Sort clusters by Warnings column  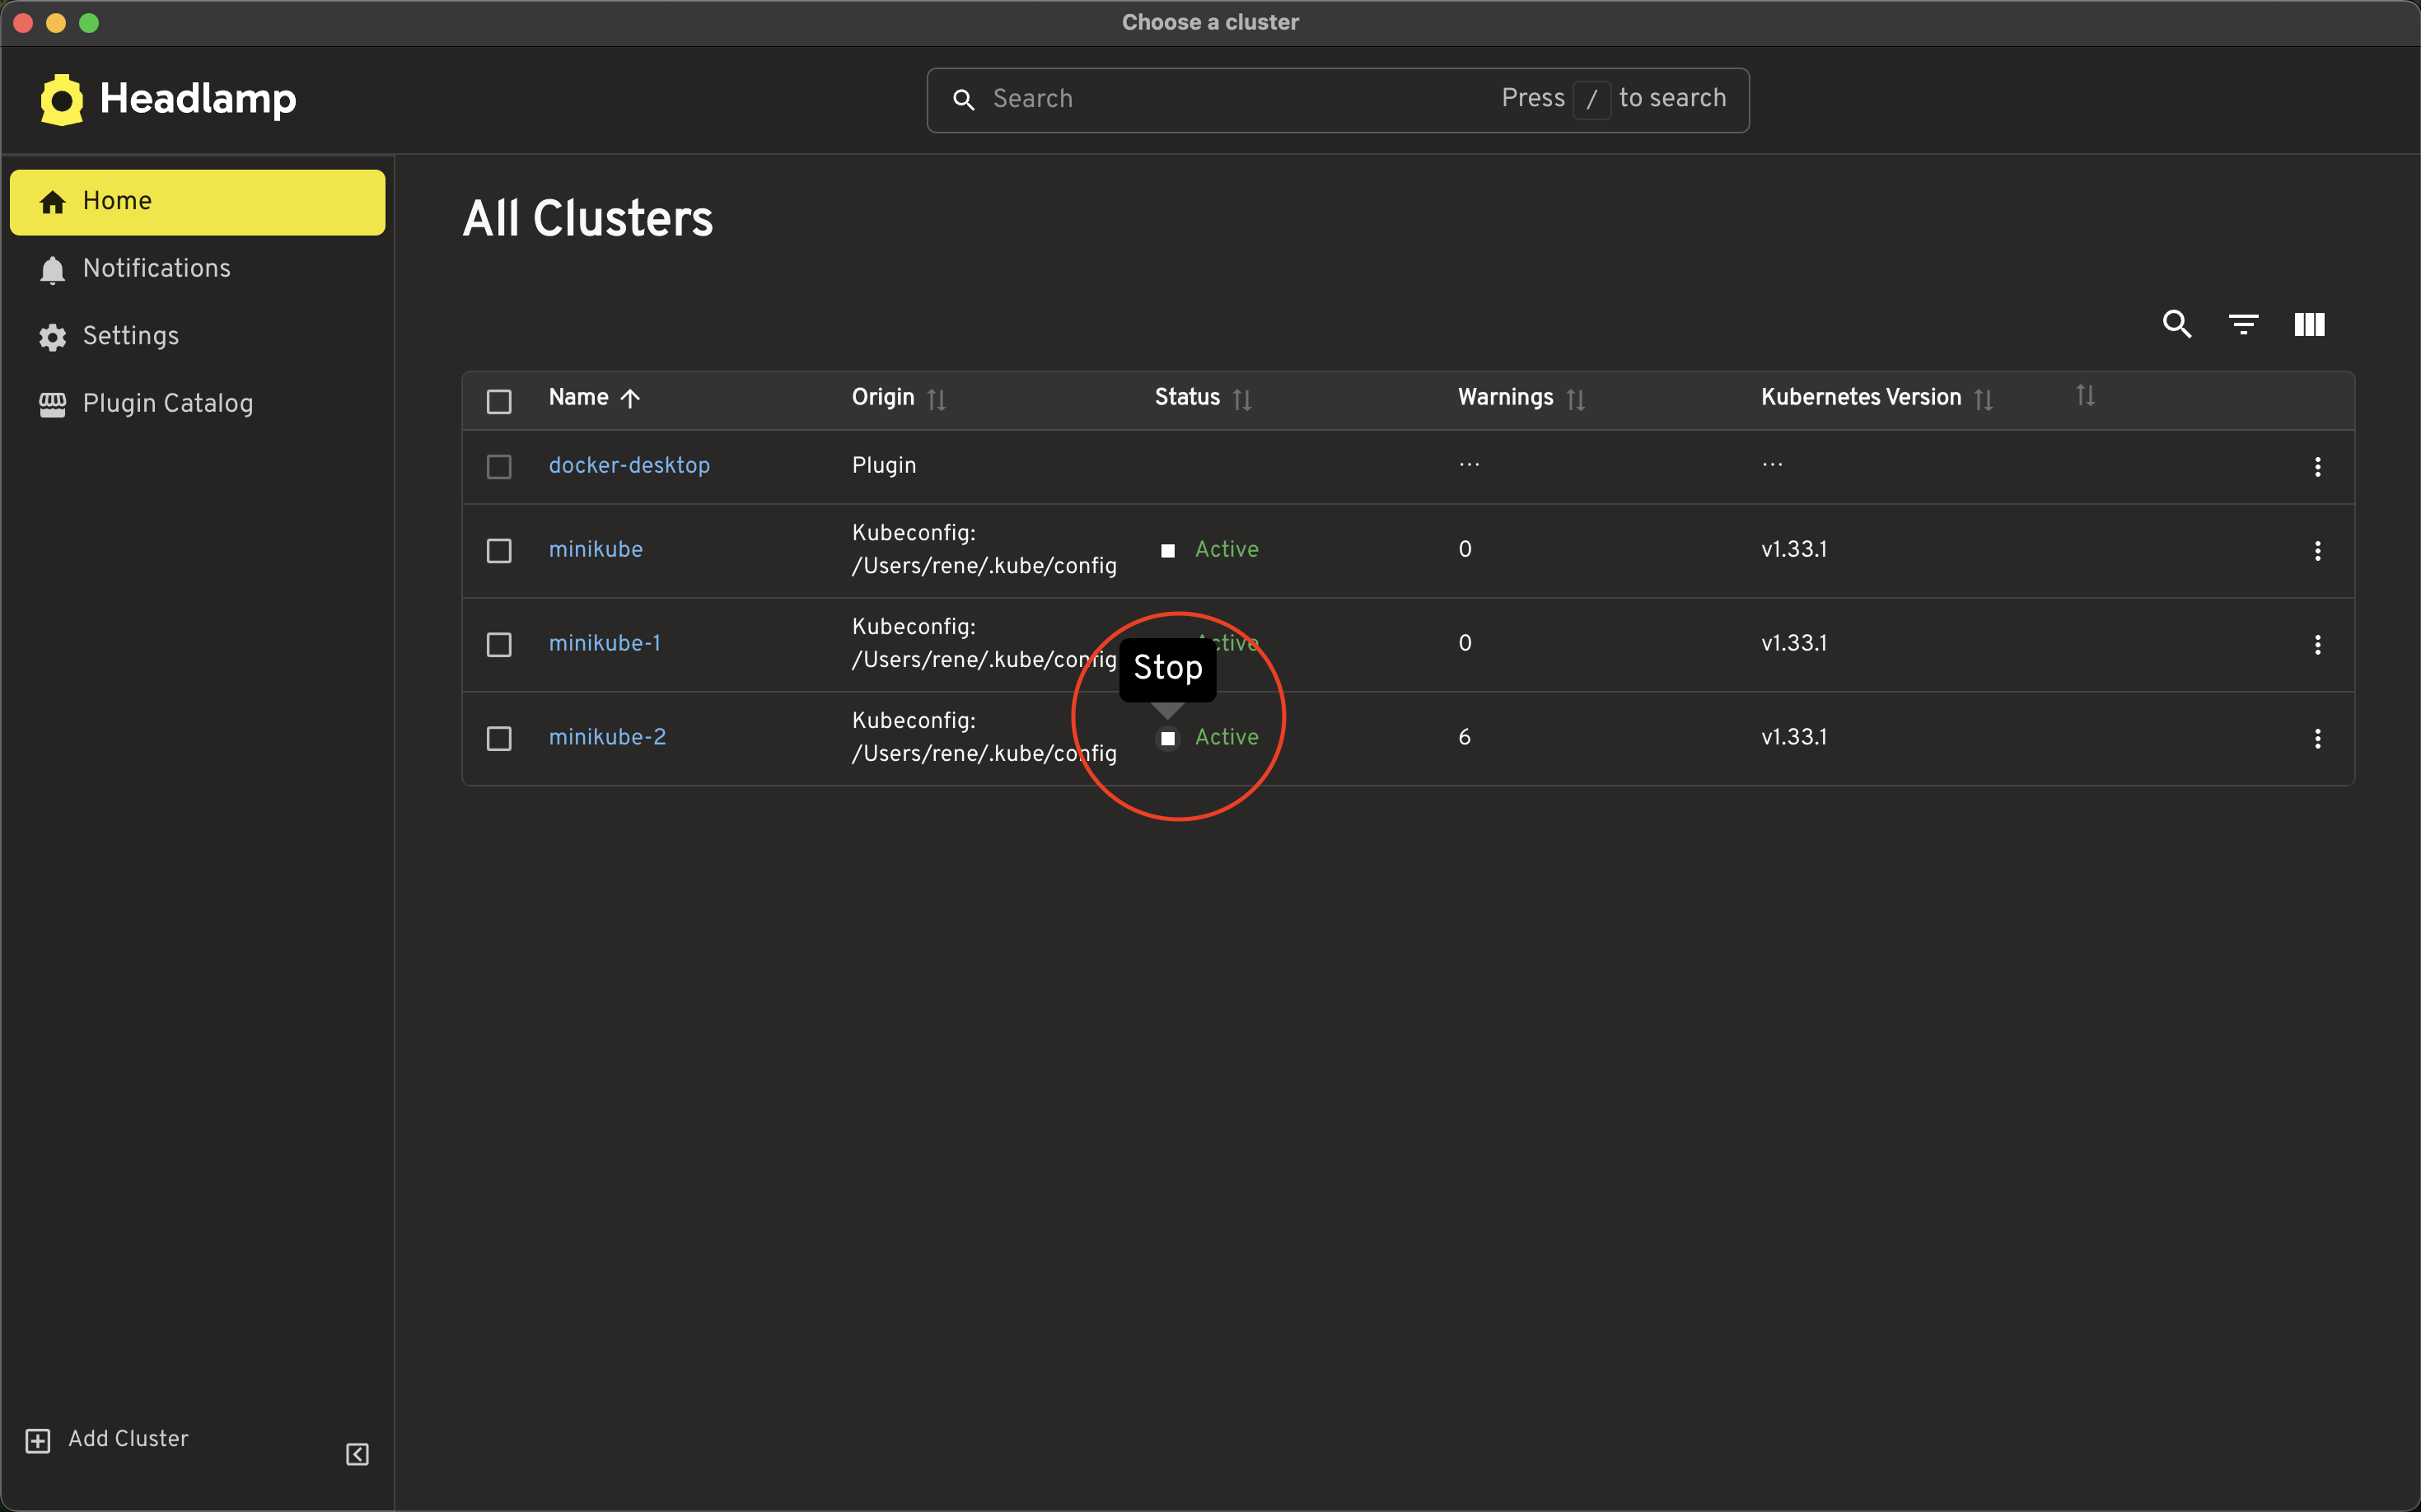pos(1576,398)
